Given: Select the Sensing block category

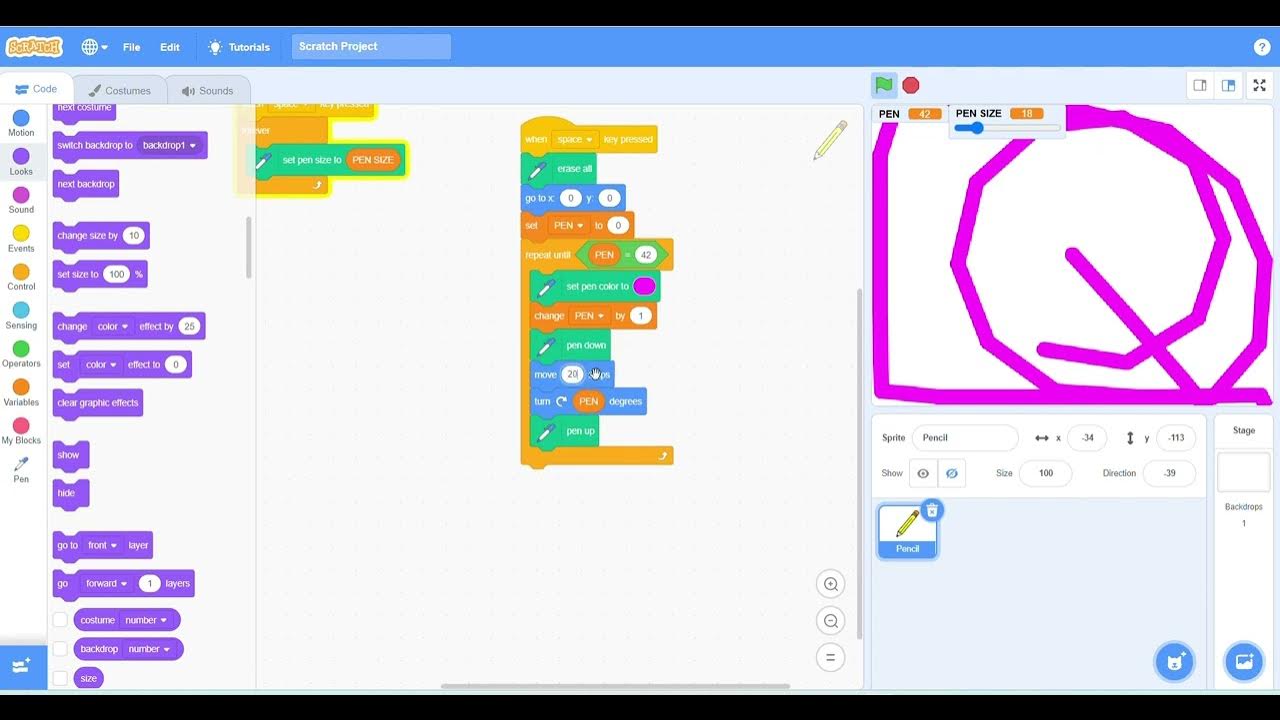Looking at the screenshot, I should click(21, 316).
